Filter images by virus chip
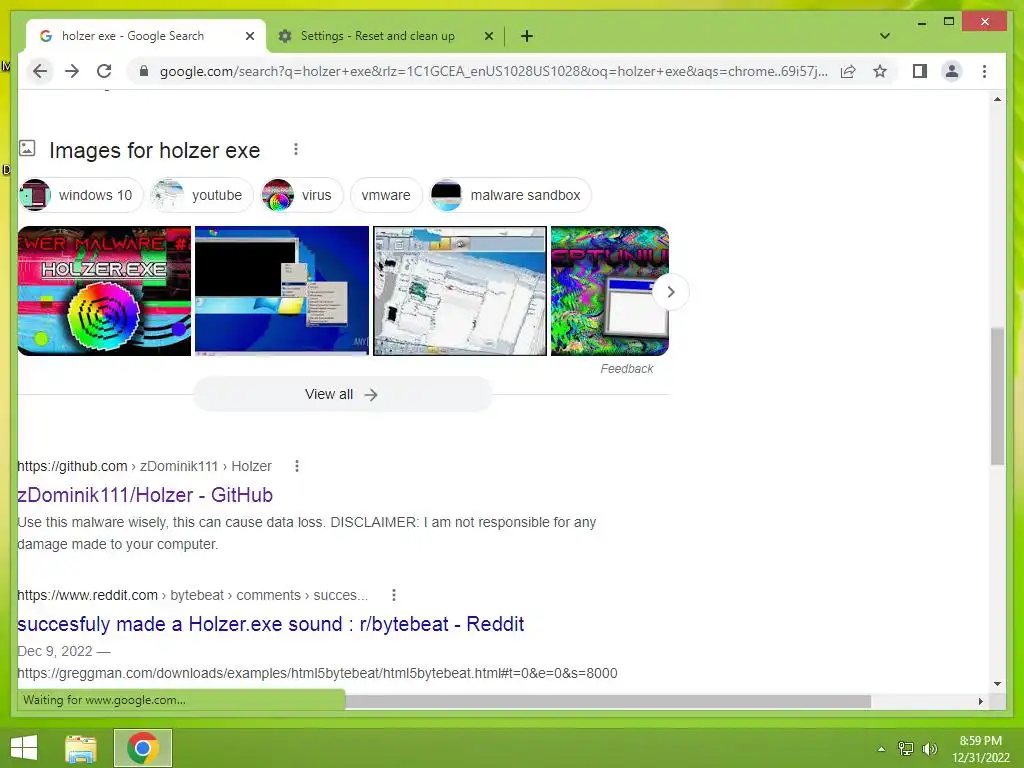Screen dimensions: 1024x768 pos(302,195)
